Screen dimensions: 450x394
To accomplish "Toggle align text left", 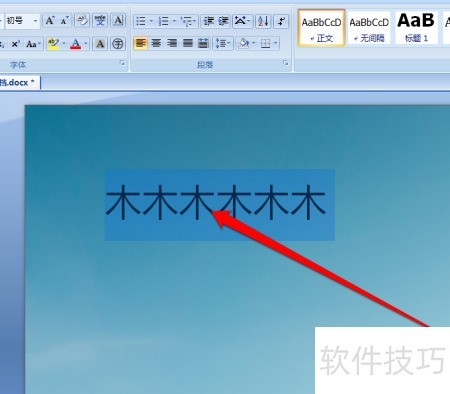I will tap(141, 43).
